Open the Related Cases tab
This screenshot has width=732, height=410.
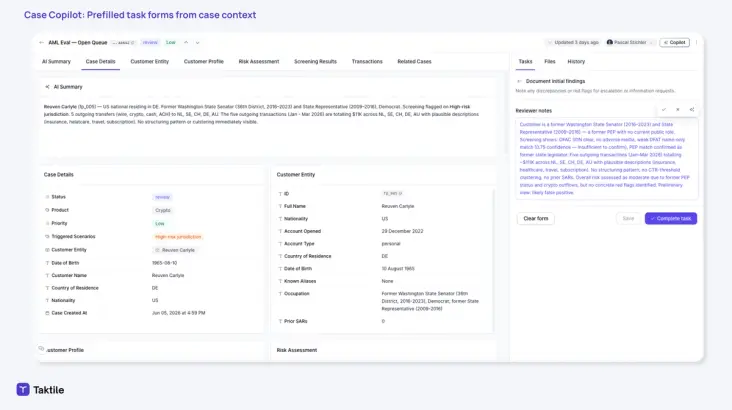click(x=414, y=62)
